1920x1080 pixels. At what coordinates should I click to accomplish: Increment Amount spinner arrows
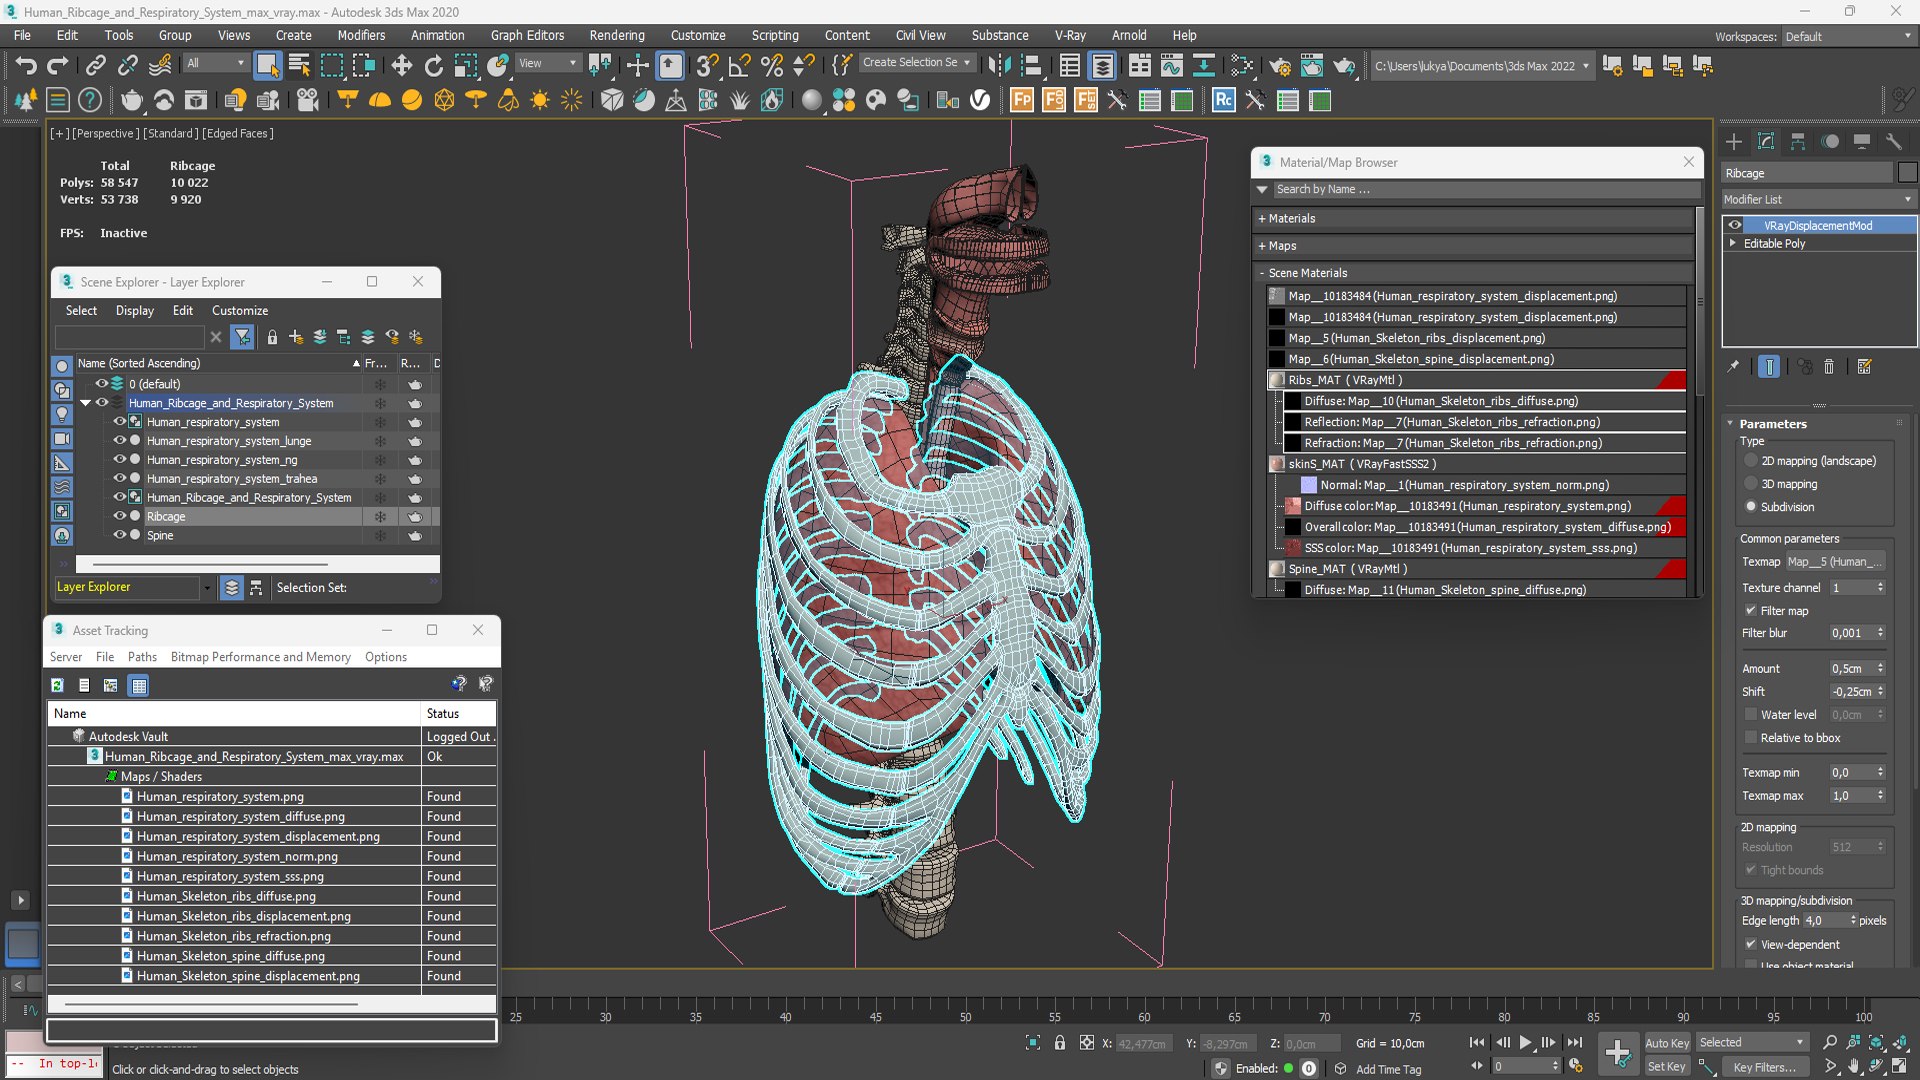click(x=1880, y=668)
